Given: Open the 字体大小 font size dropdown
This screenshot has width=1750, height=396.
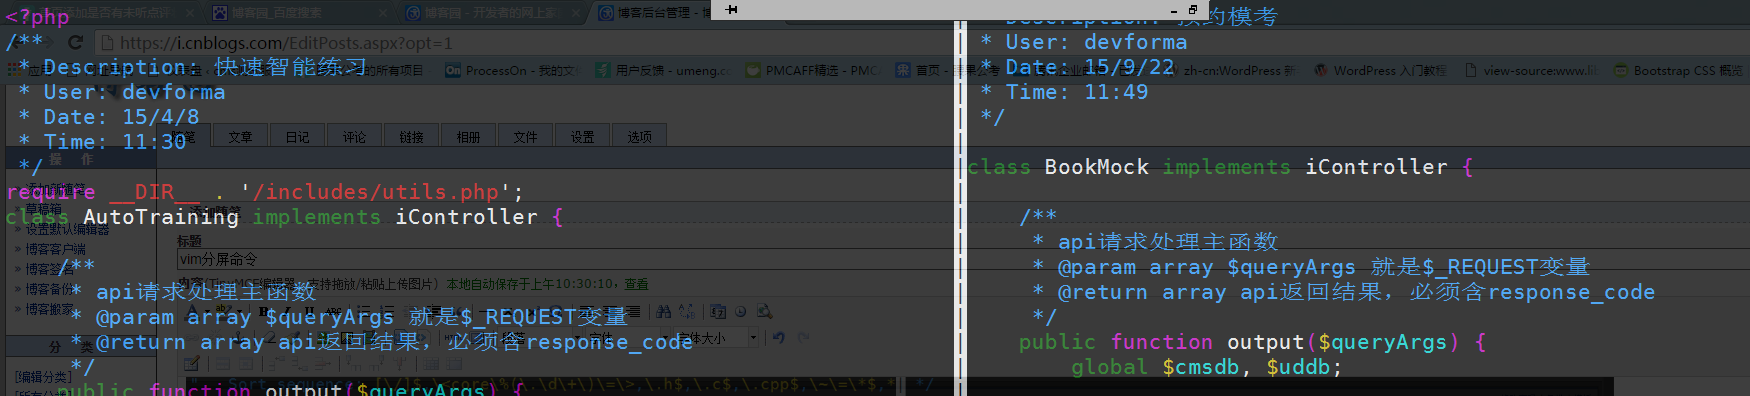Looking at the screenshot, I should tap(715, 338).
